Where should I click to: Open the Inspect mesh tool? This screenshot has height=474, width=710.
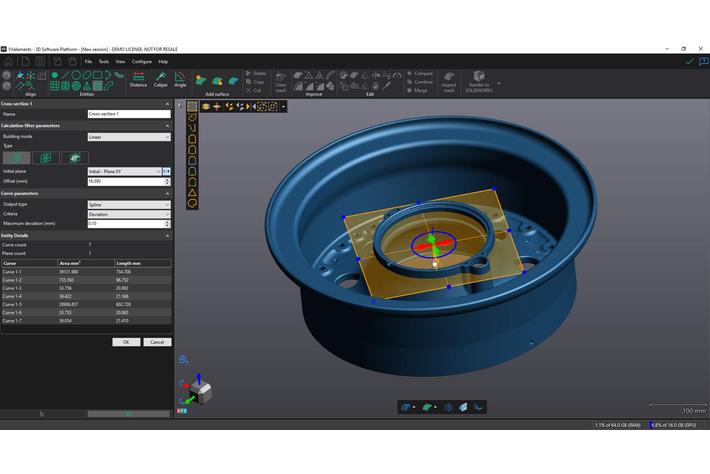click(x=449, y=80)
